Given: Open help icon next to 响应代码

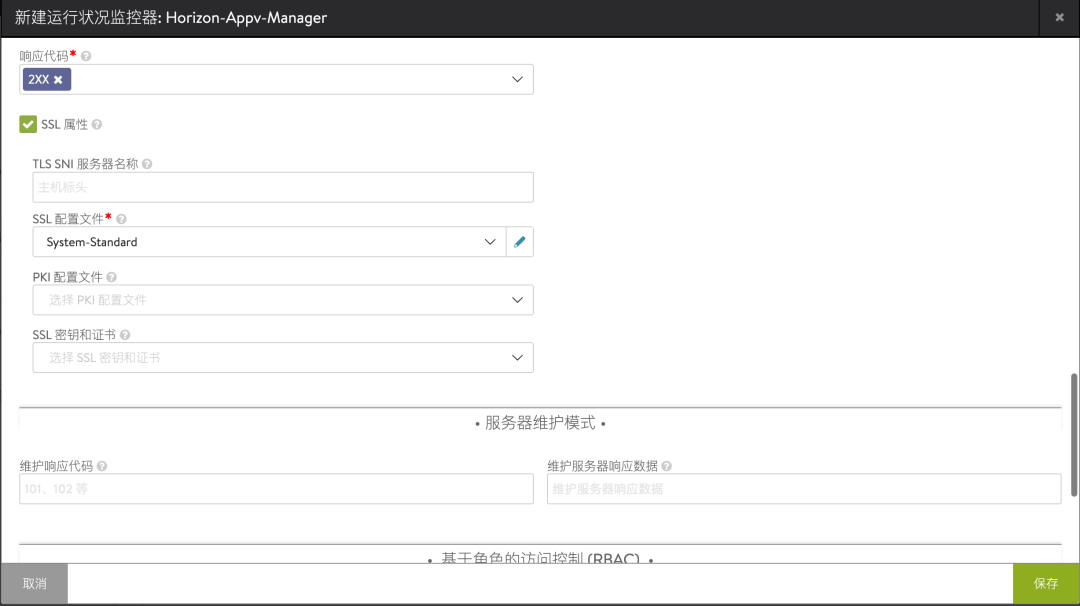Looking at the screenshot, I should coord(86,56).
